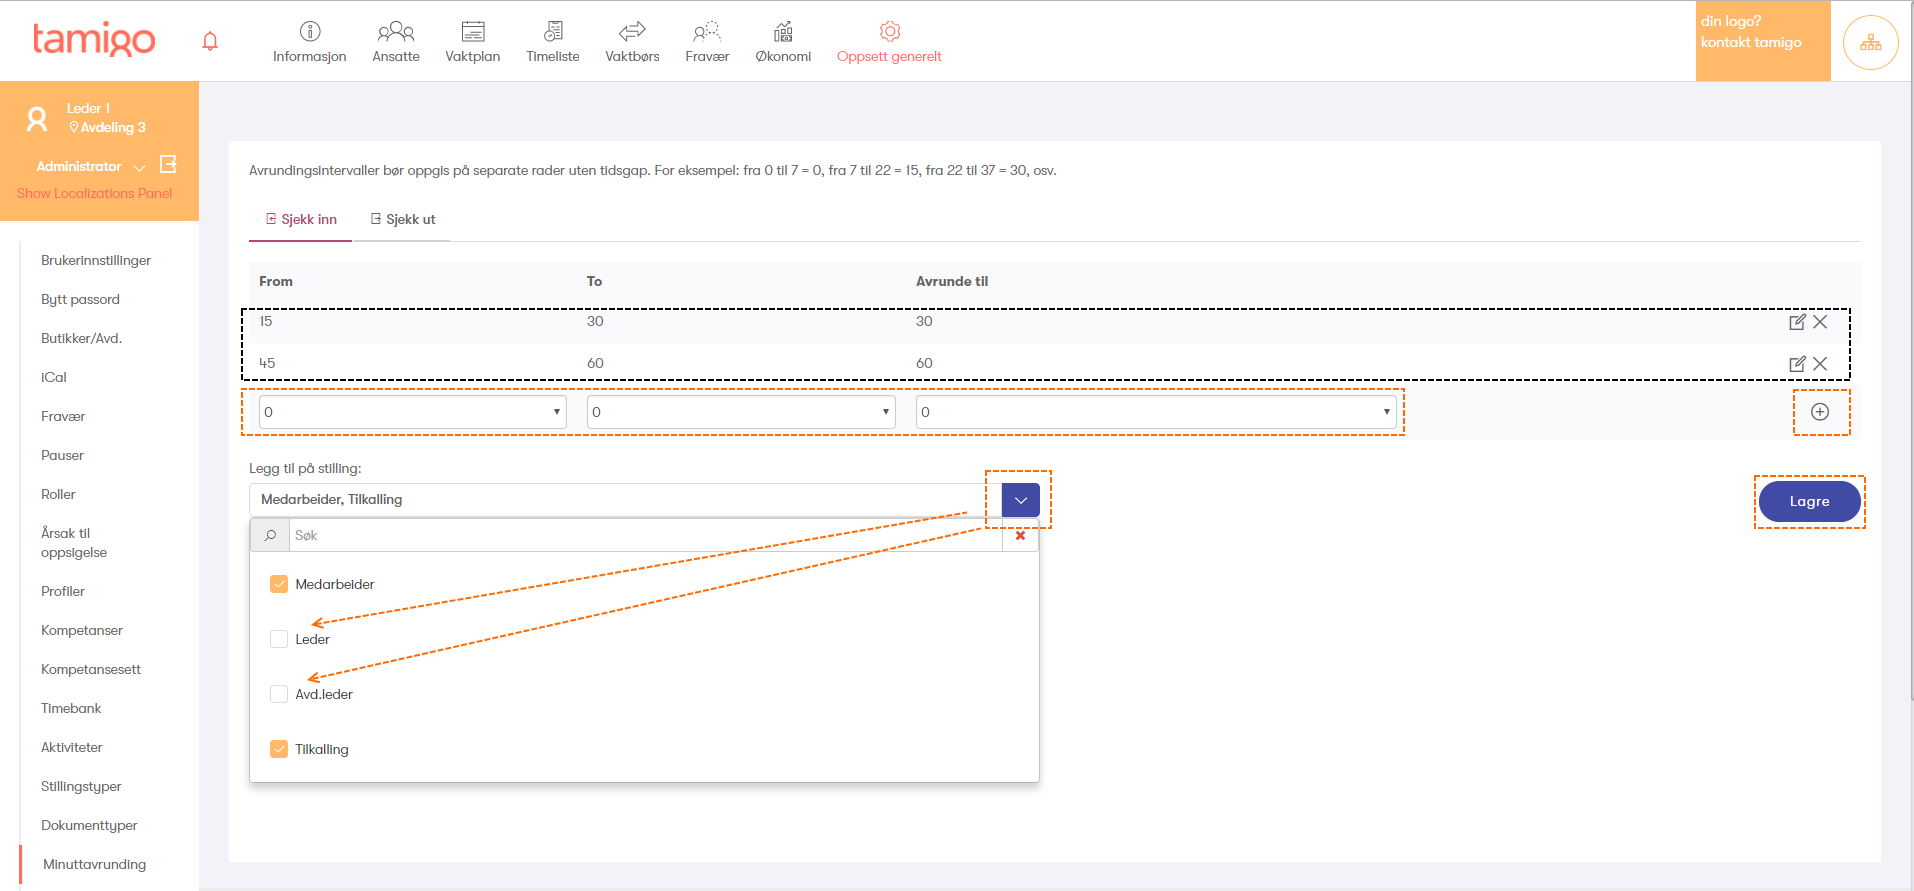
Task: Open Bytt passord in sidebar
Action: tap(80, 299)
